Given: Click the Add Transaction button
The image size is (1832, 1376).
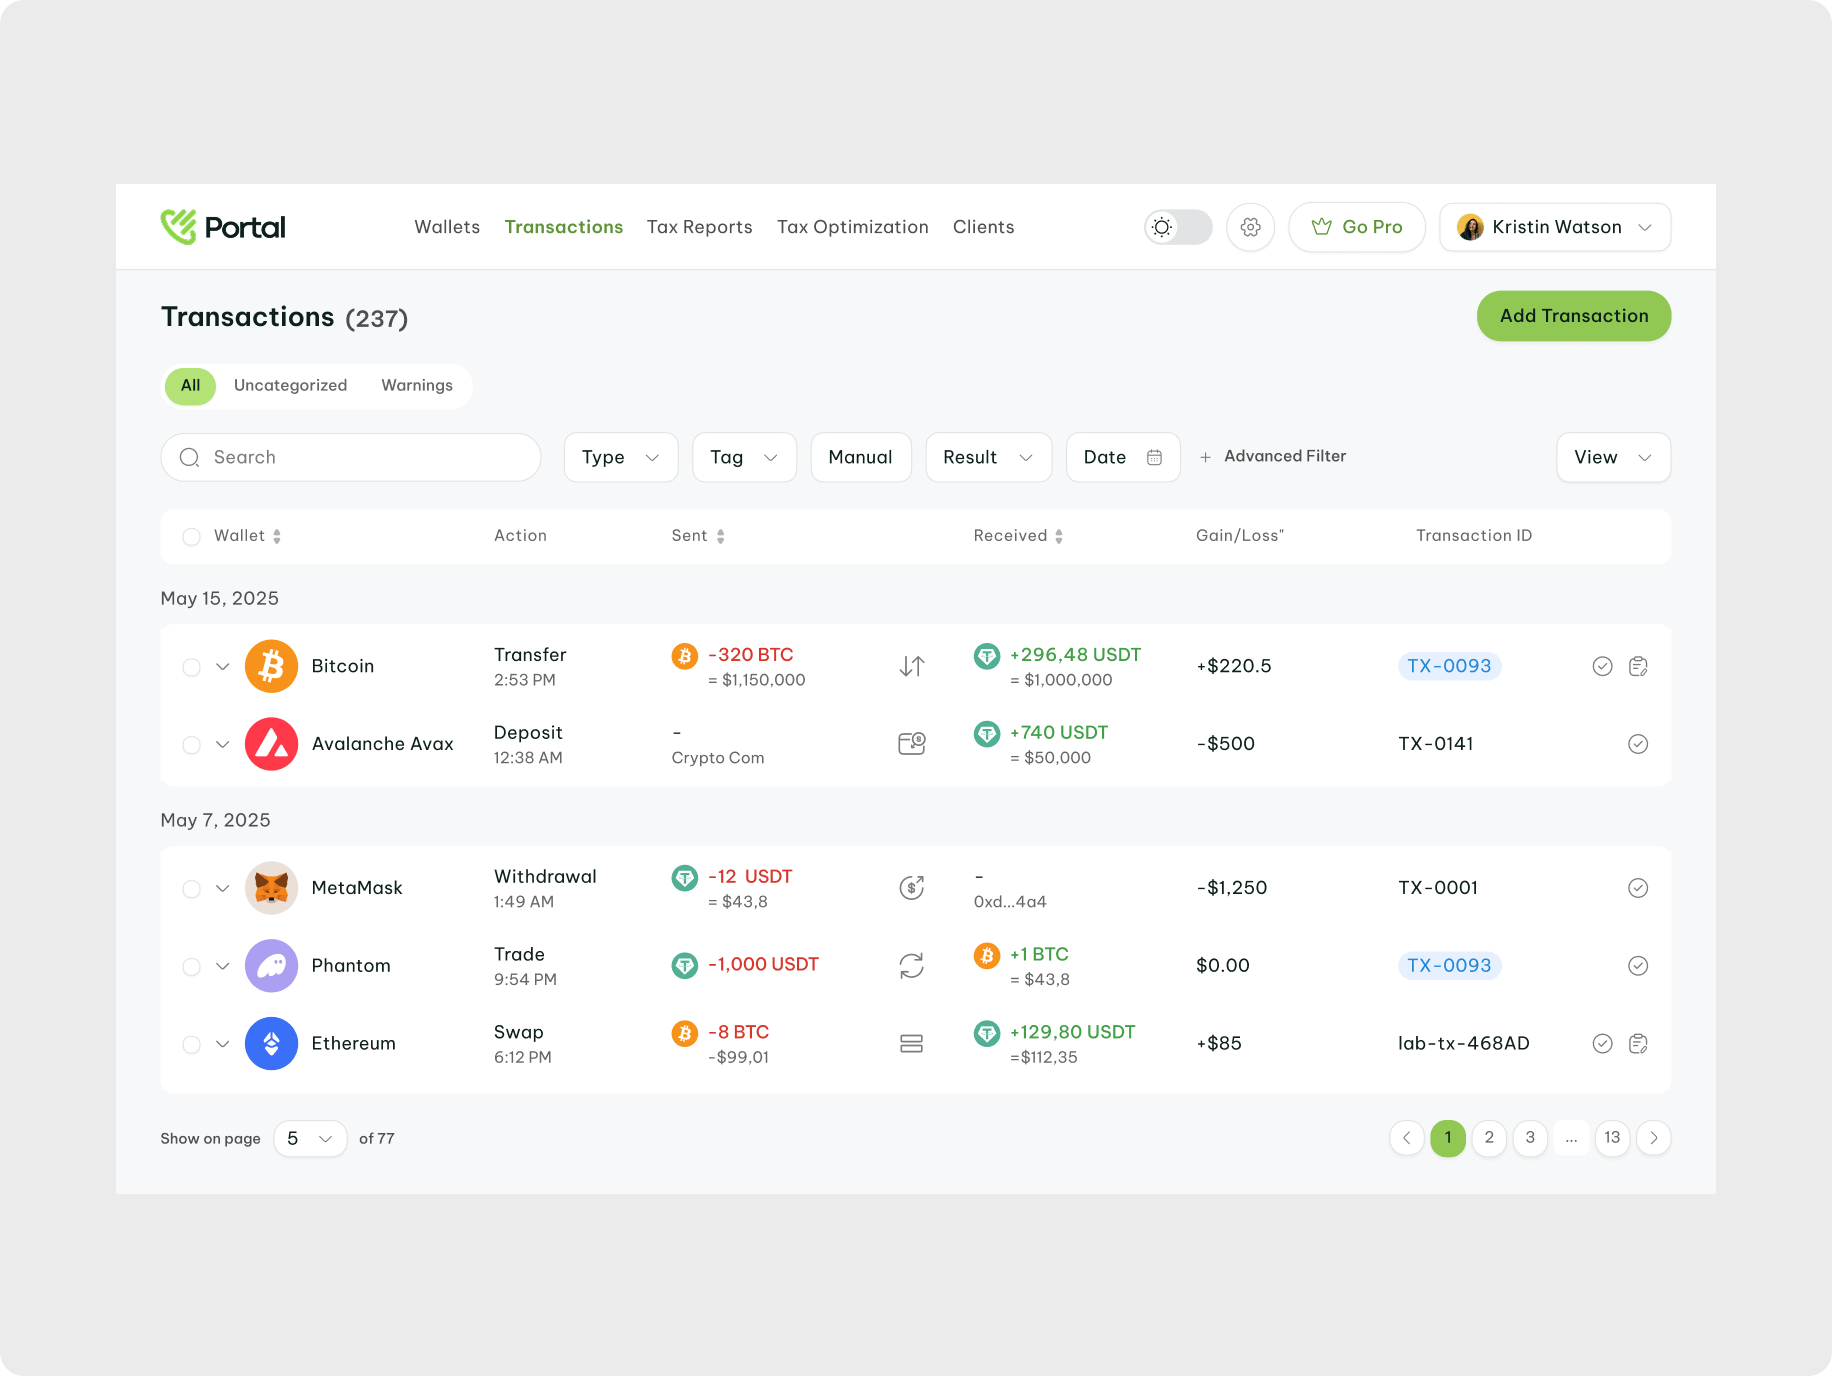Looking at the screenshot, I should [x=1573, y=316].
